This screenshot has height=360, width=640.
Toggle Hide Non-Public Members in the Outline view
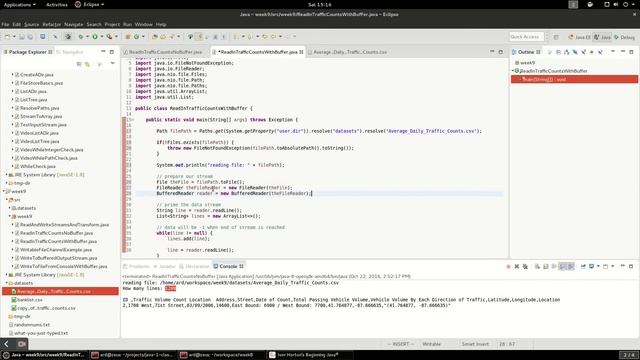(592, 52)
